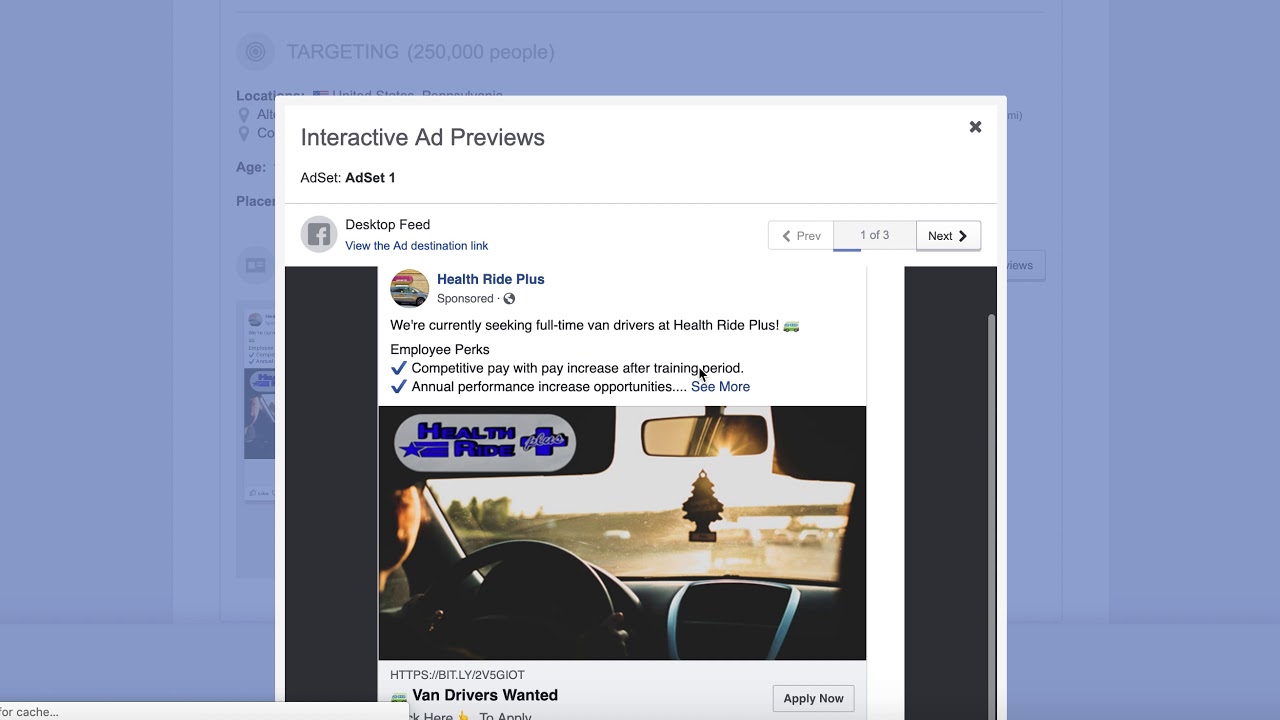Click the Health Ride Plus logo on image
Viewport: 1280px width, 720px height.
pos(485,442)
